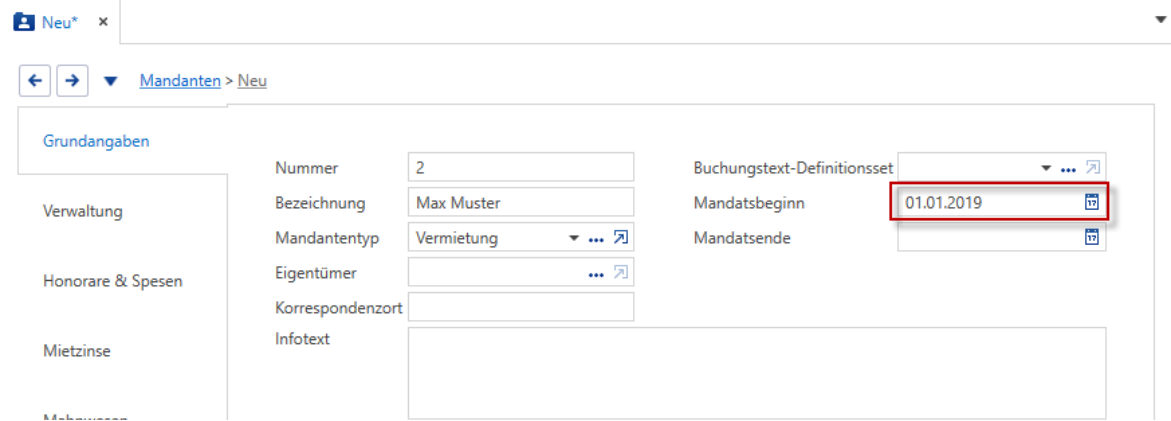Image resolution: width=1171 pixels, height=421 pixels.
Task: Go back with the left arrow button
Action: (x=35, y=81)
